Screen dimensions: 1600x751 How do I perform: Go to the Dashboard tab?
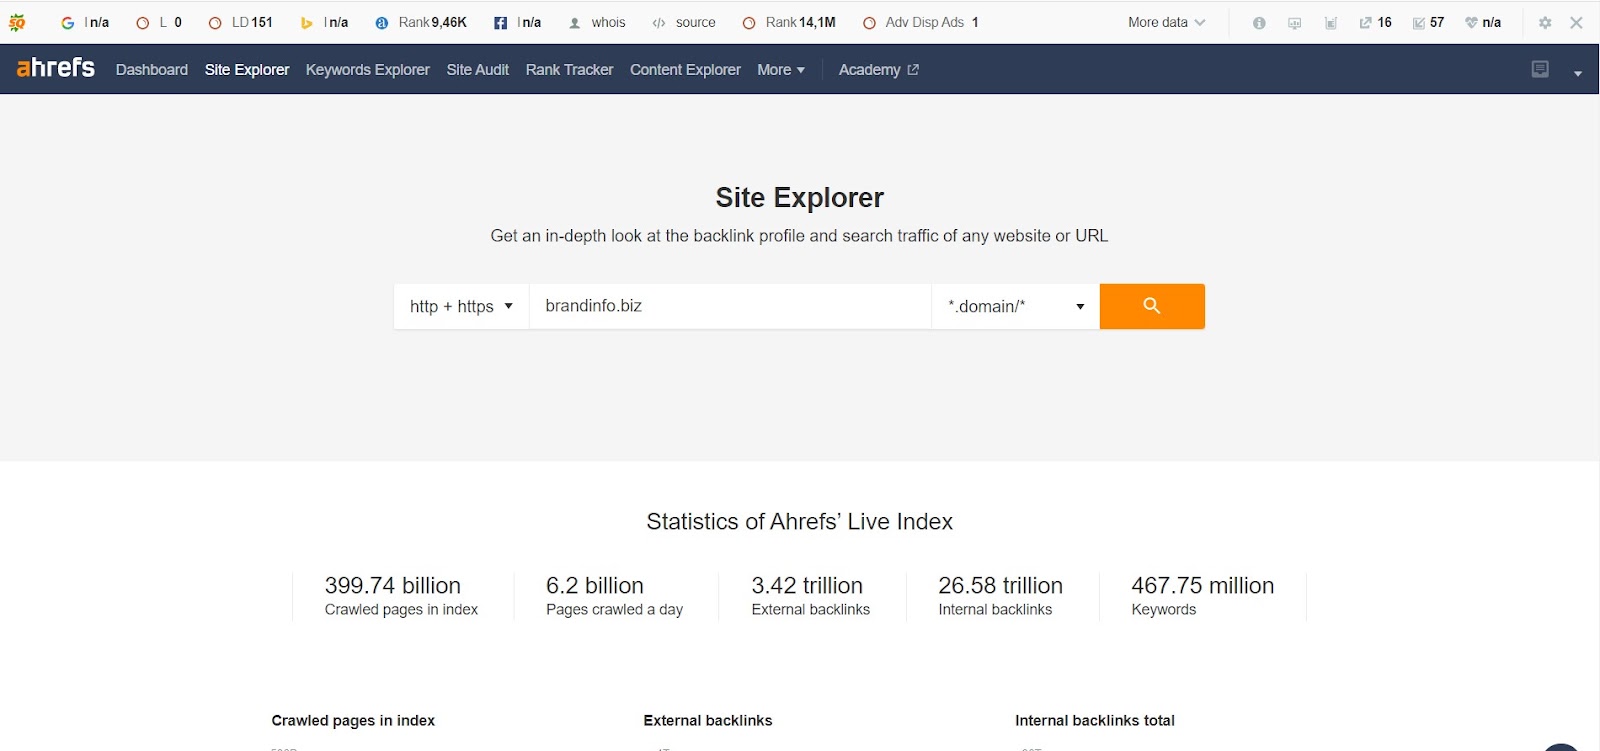(x=152, y=69)
